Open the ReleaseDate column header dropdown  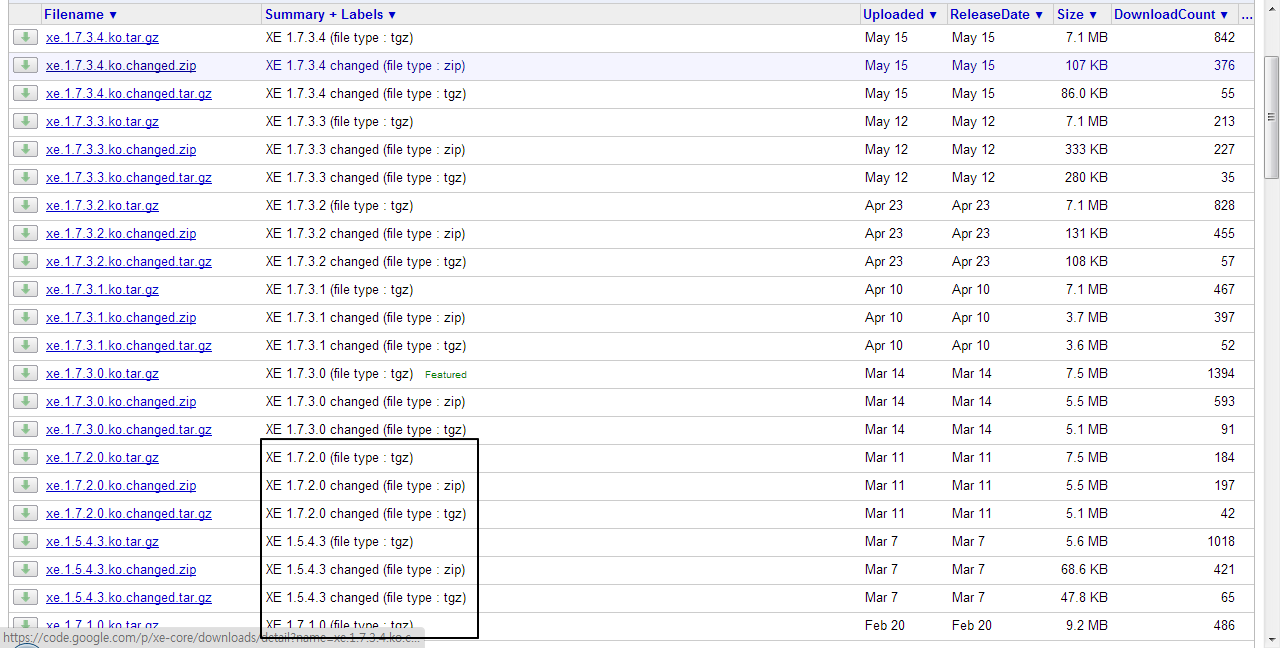coord(996,15)
